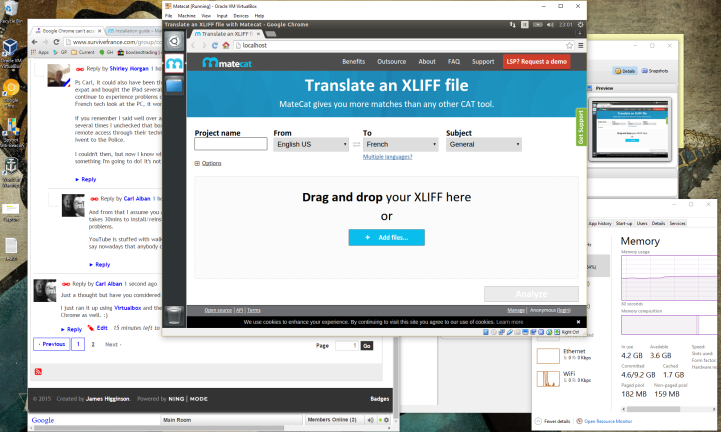Click the chat sound speaker icon in Main Room bar
Image resolution: width=721 pixels, height=432 pixels.
(x=371, y=420)
